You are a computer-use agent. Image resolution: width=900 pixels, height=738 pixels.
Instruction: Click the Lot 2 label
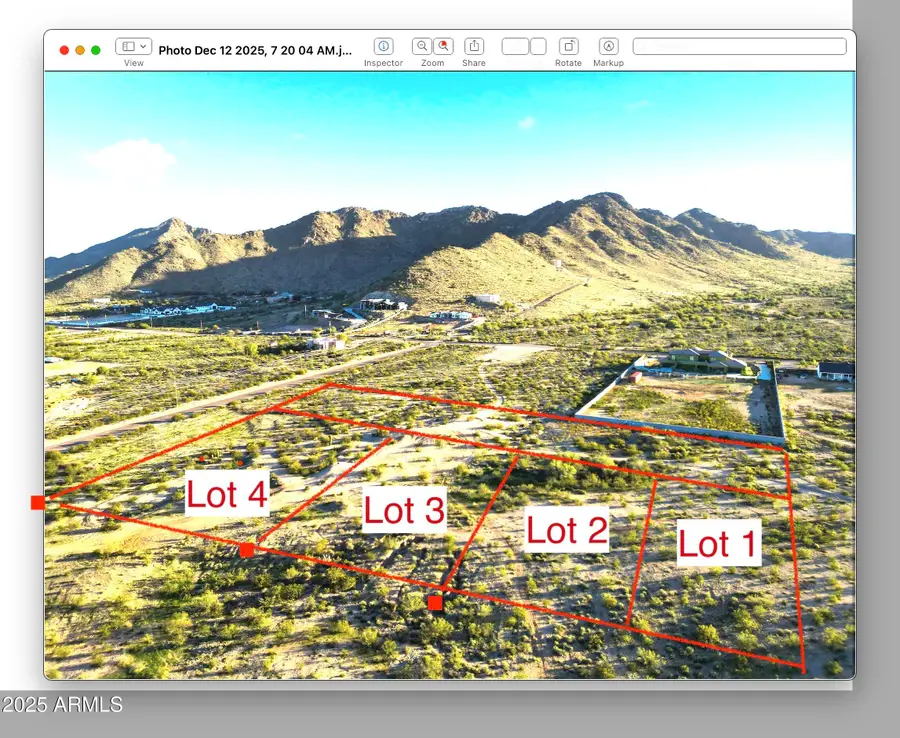pos(568,531)
